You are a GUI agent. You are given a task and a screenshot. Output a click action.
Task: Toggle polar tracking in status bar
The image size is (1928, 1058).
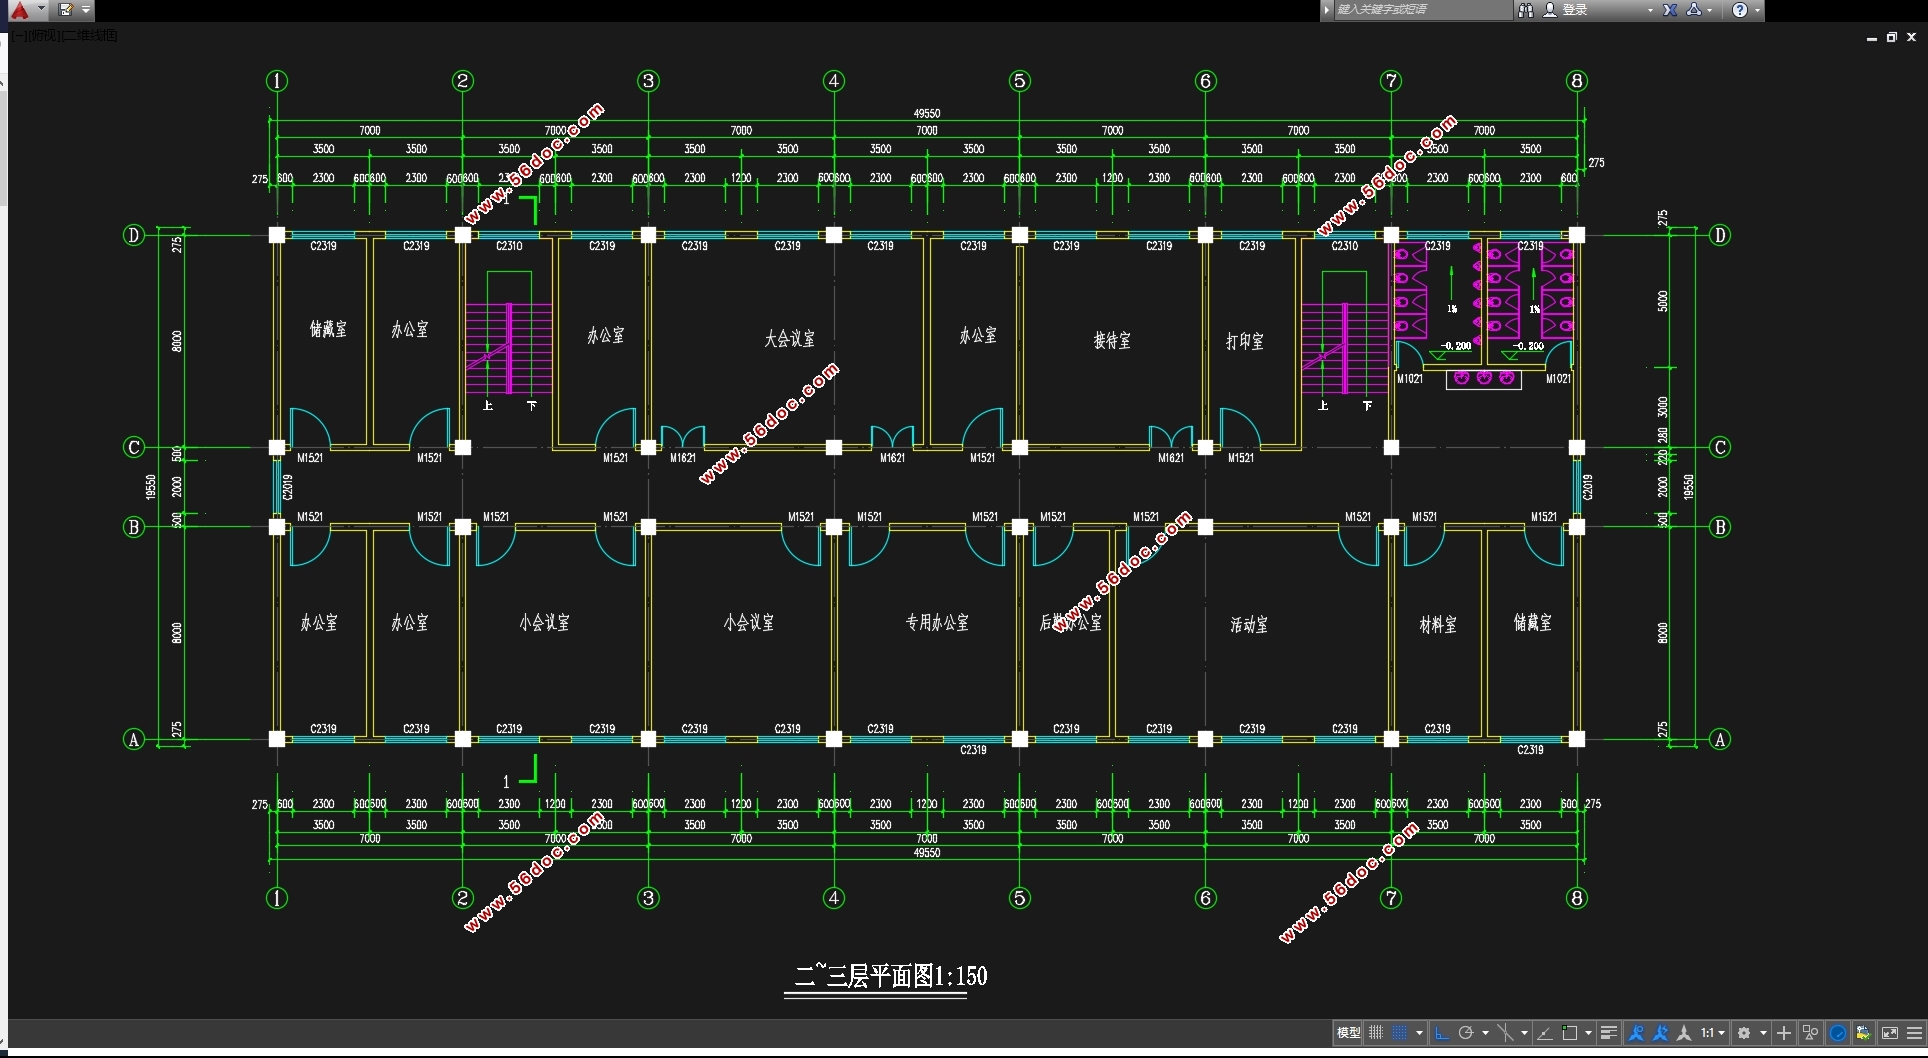click(1466, 1033)
